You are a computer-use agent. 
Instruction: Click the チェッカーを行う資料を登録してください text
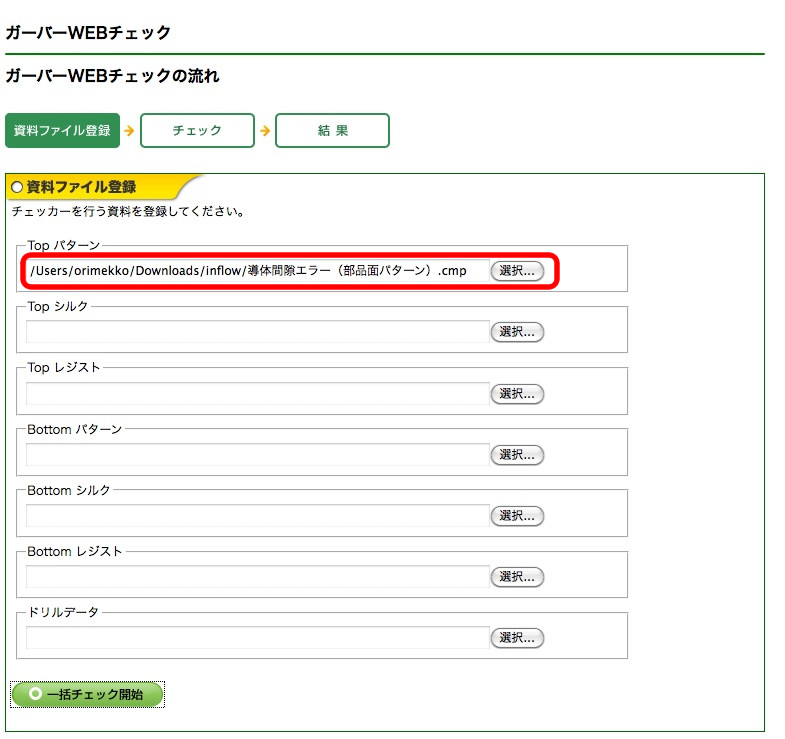click(x=128, y=212)
